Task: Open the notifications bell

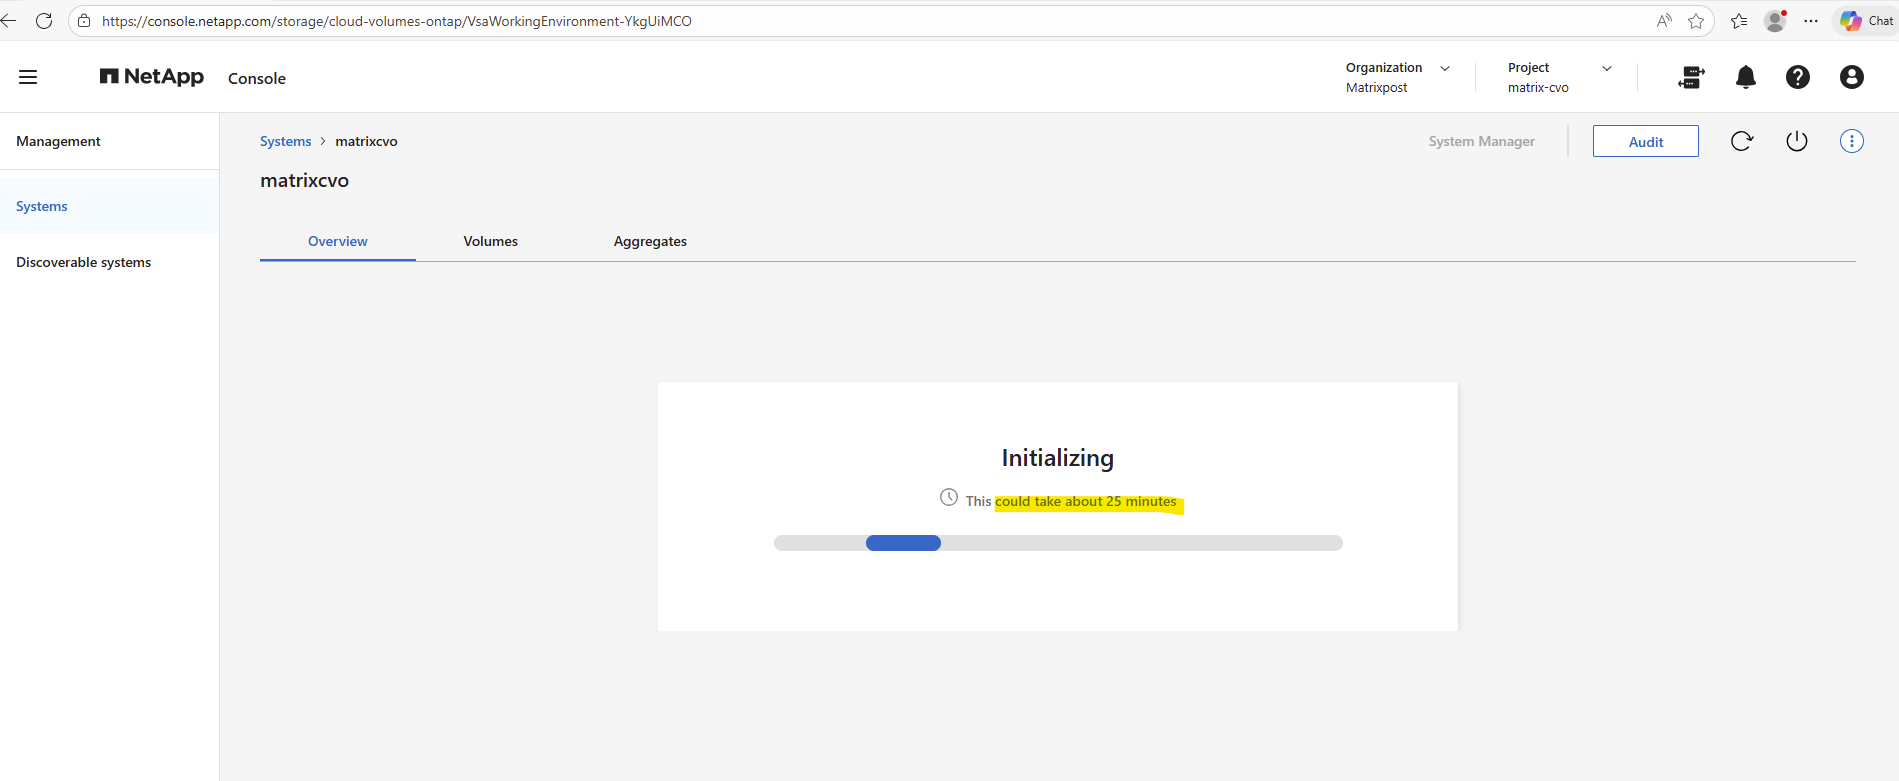Action: tap(1746, 77)
